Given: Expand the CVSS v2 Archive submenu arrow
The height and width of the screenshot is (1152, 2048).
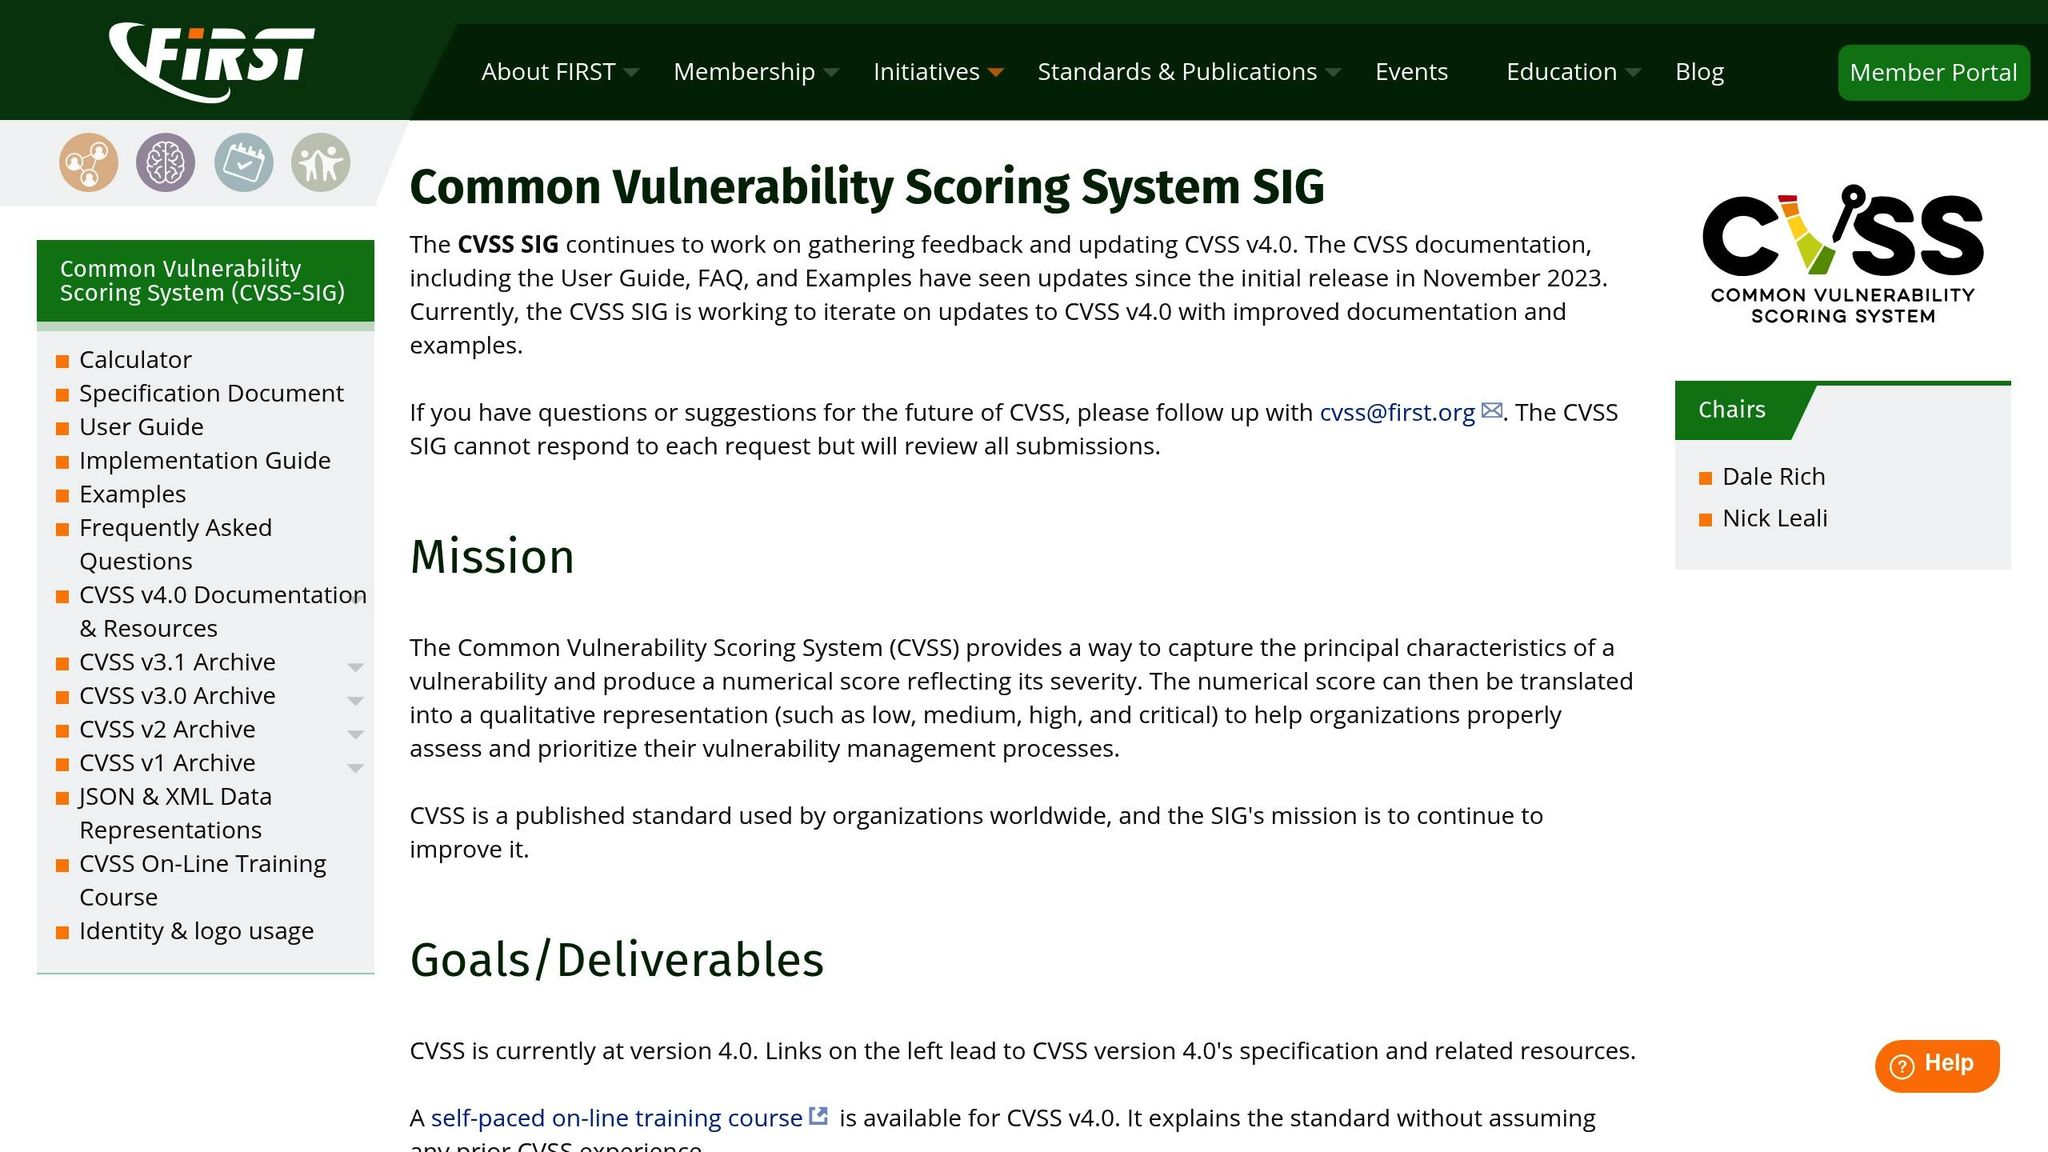Looking at the screenshot, I should pyautogui.click(x=355, y=733).
